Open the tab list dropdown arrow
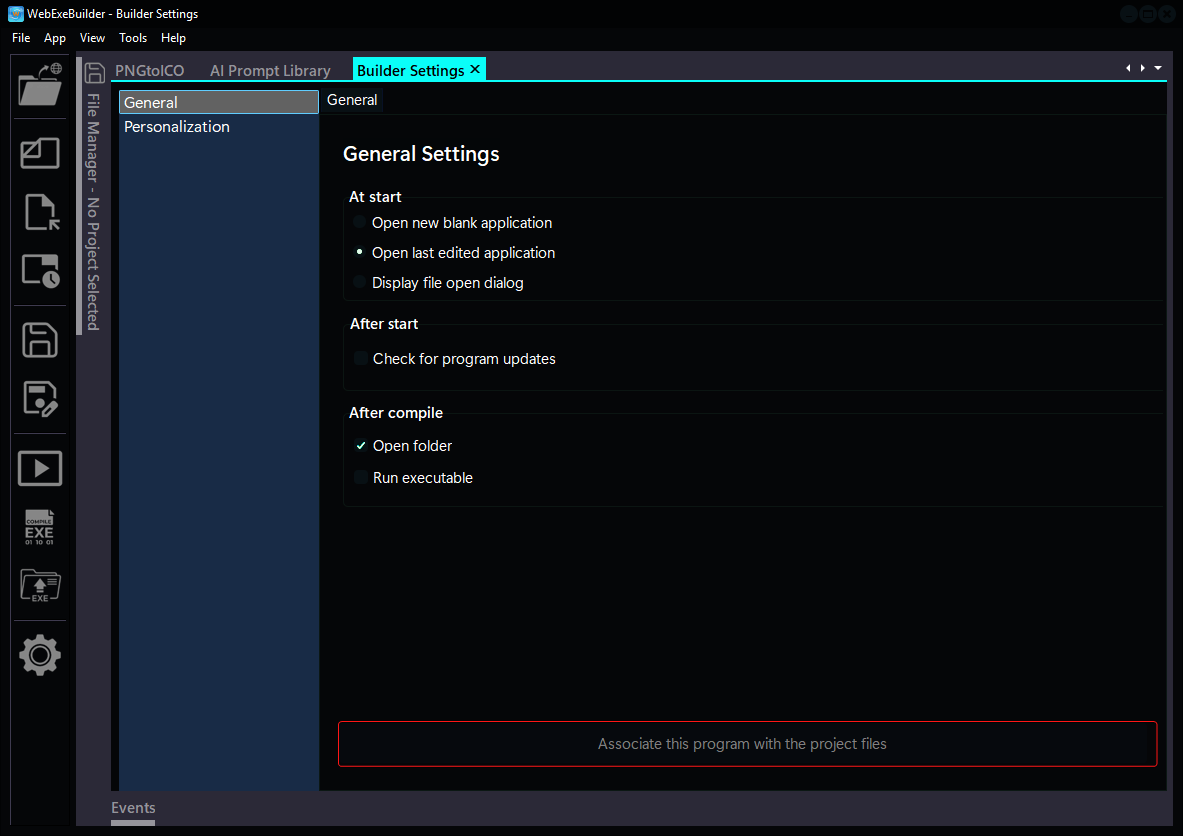The height and width of the screenshot is (836, 1183). (x=1159, y=67)
